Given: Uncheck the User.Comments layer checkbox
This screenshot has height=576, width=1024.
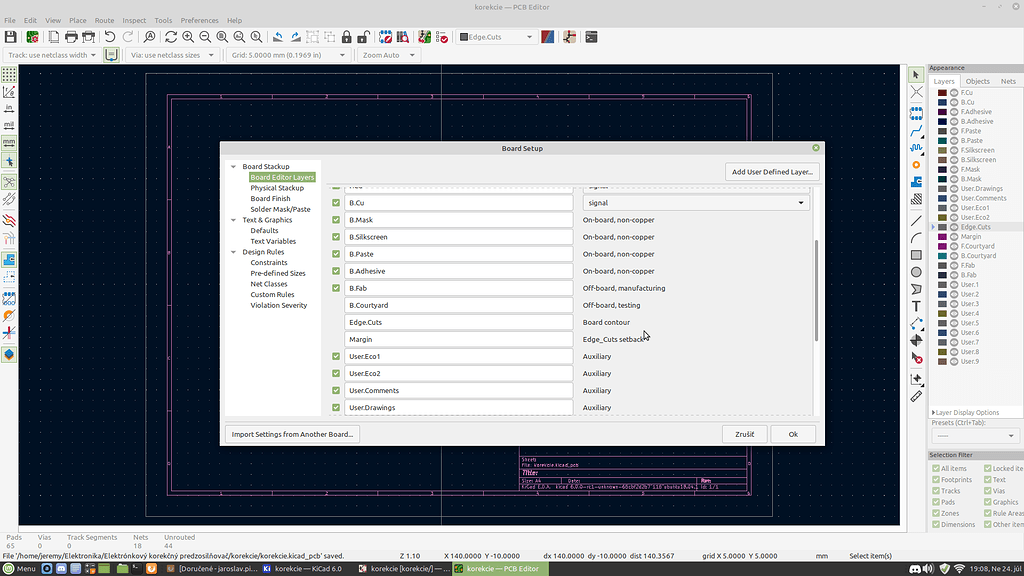Looking at the screenshot, I should click(x=336, y=391).
